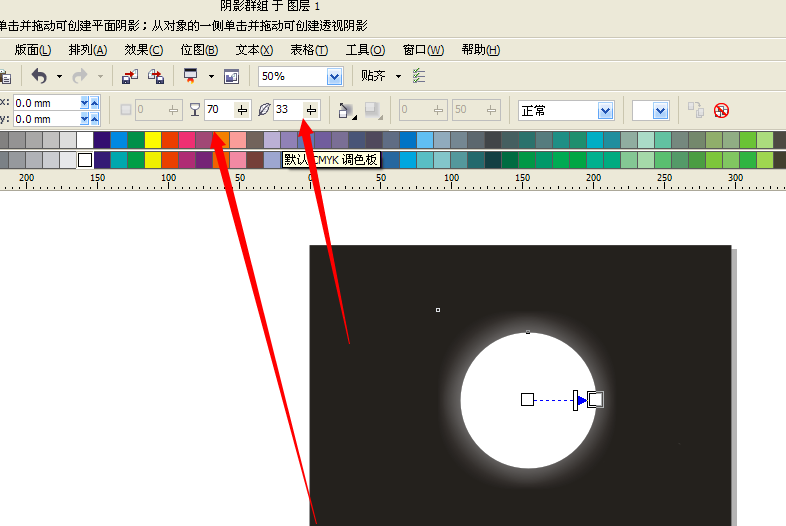Pick the hot pink swatch in top palette row

coord(187,139)
